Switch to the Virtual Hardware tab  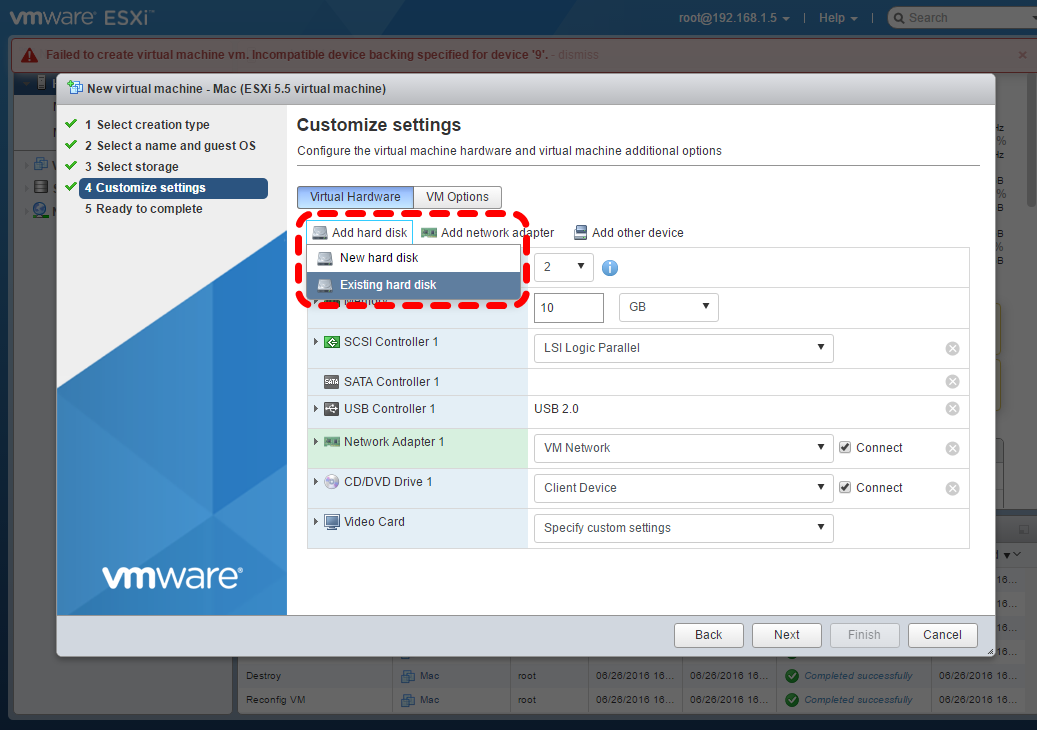[x=355, y=197]
